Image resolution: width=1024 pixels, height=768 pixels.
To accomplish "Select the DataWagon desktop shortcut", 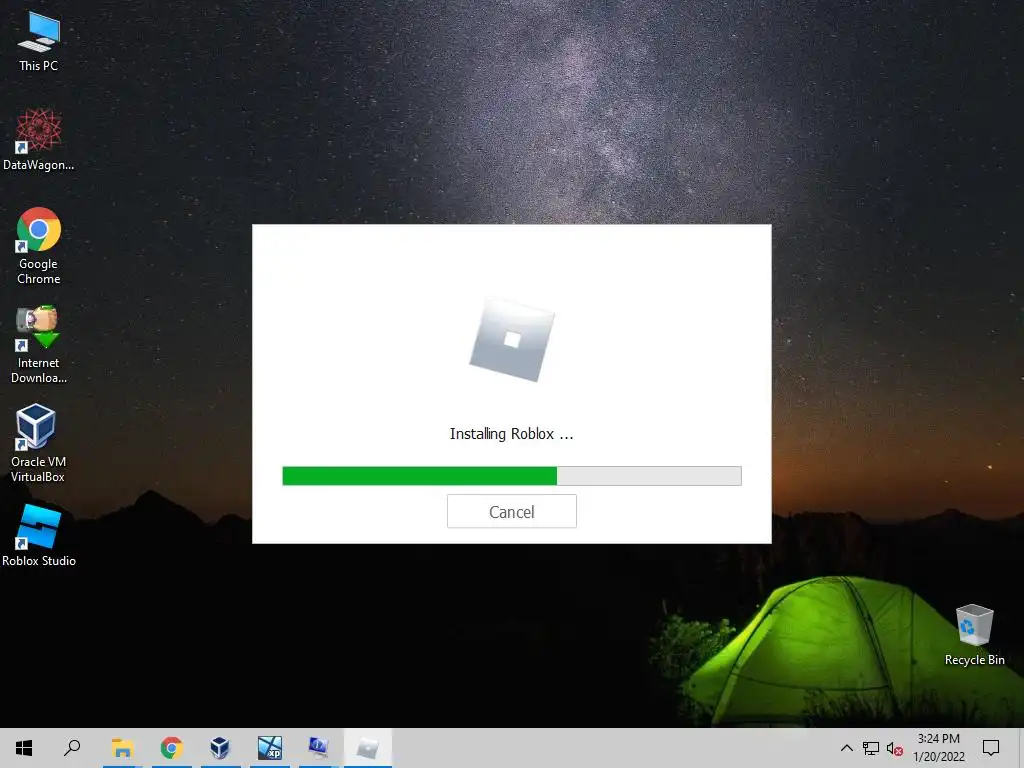I will 38,140.
